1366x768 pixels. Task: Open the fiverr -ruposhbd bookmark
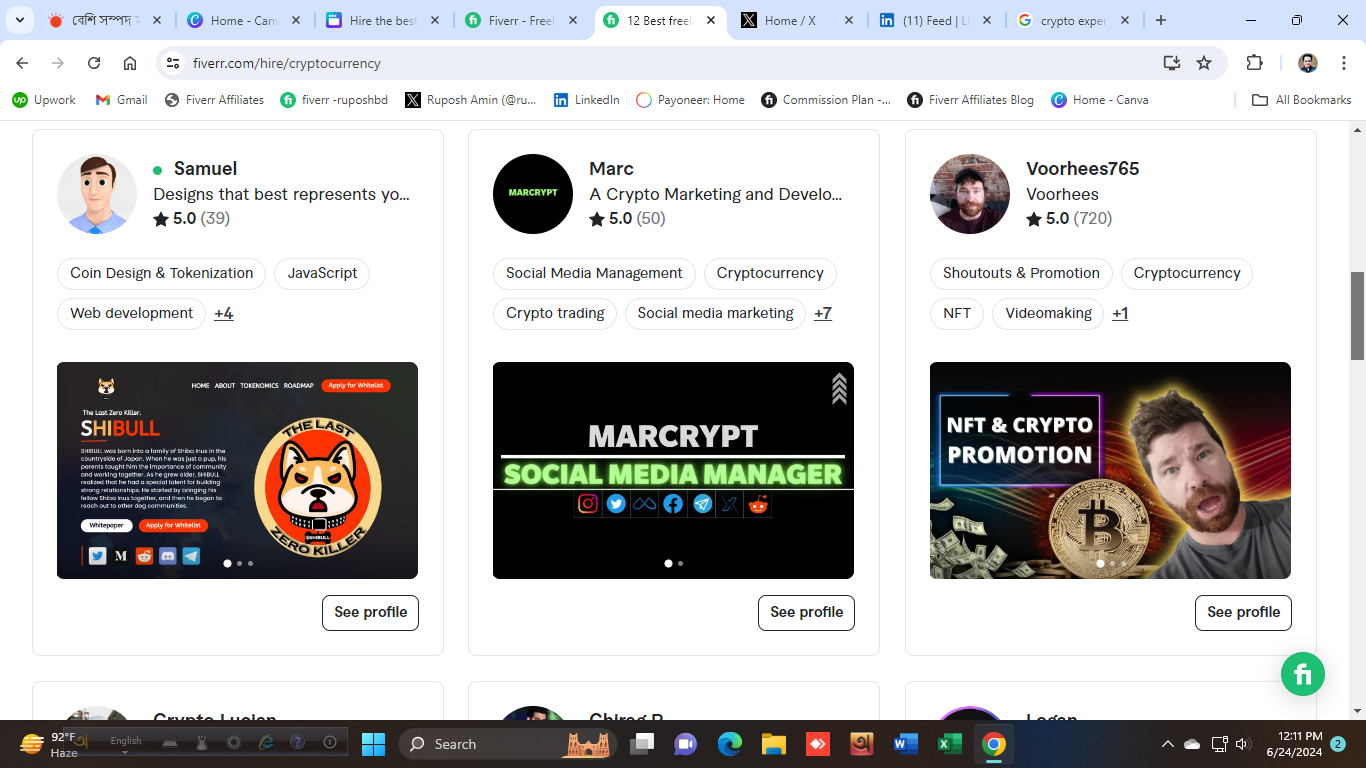(335, 100)
